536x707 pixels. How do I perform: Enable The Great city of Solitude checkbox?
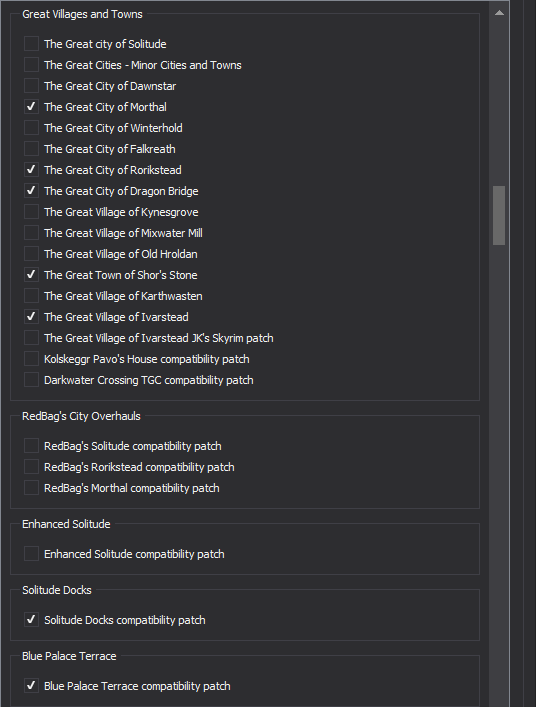click(31, 44)
